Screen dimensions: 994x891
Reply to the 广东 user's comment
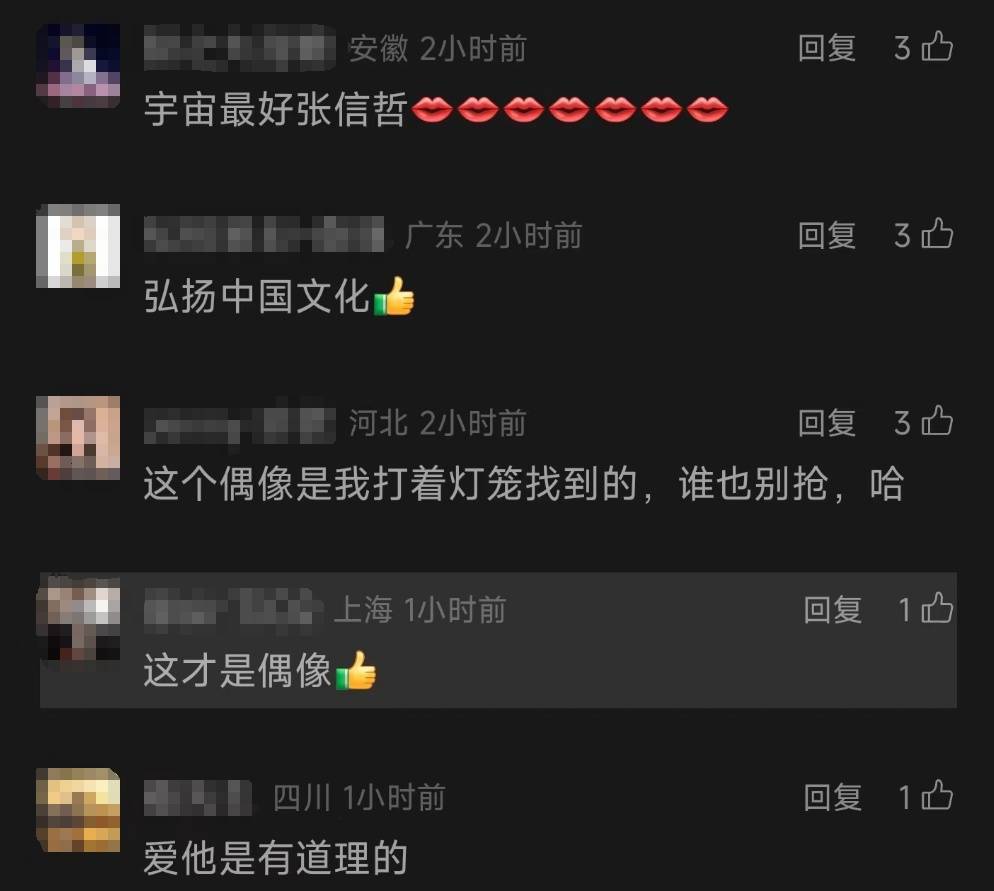[827, 235]
